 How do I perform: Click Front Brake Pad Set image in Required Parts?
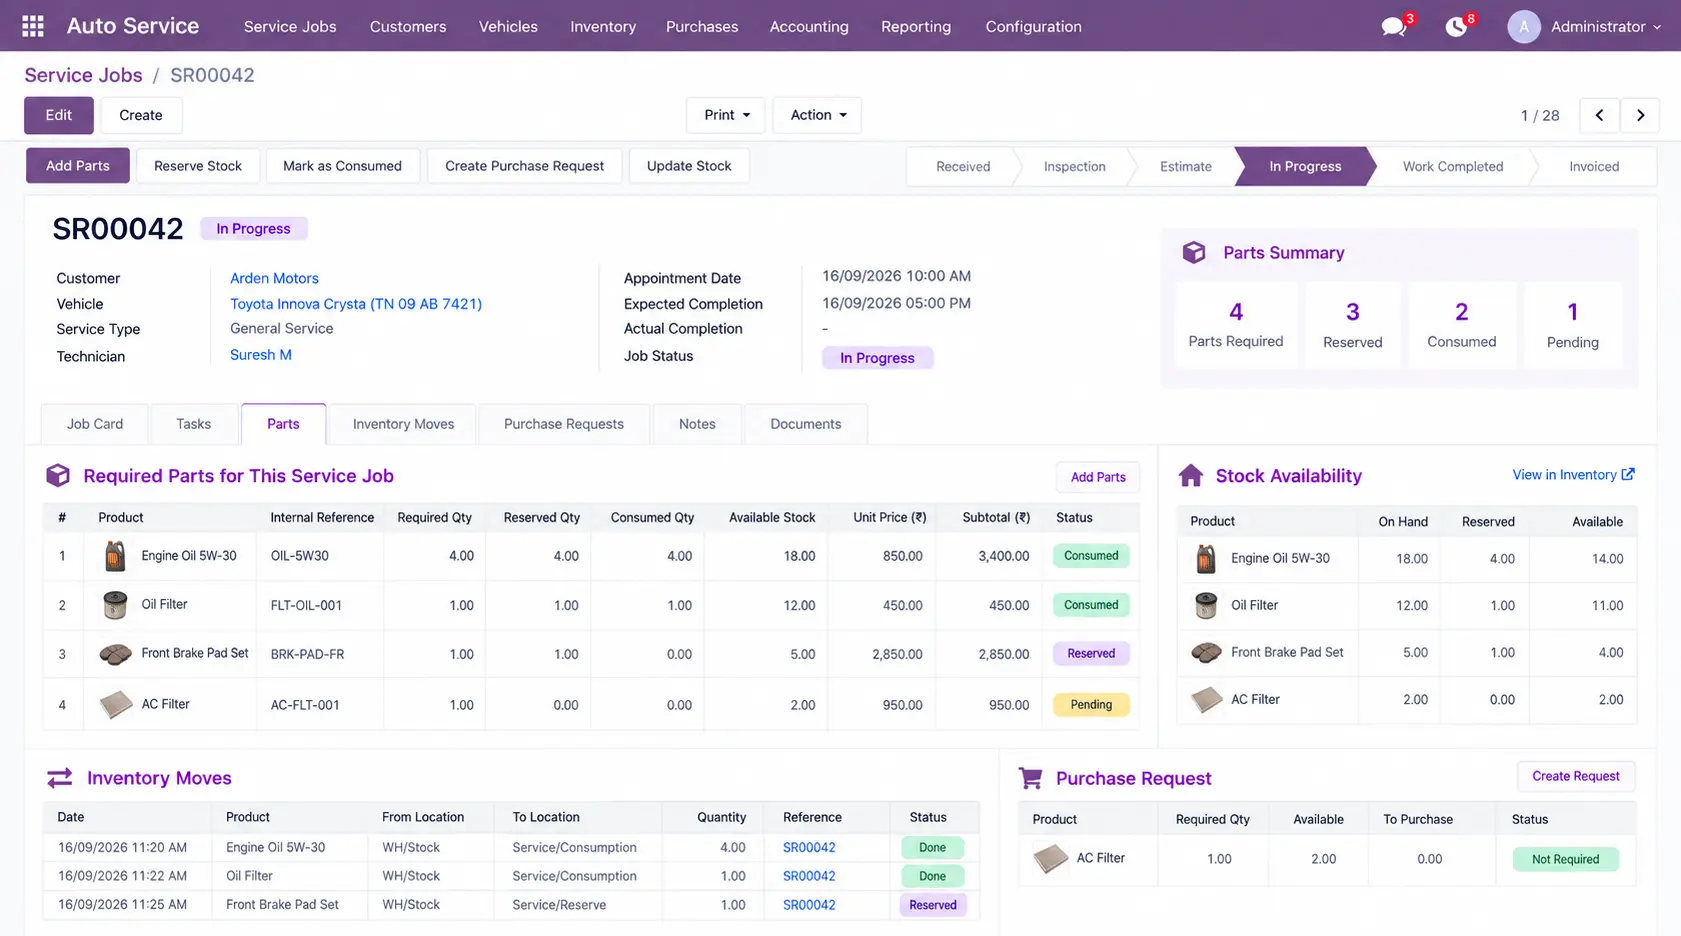pos(115,654)
